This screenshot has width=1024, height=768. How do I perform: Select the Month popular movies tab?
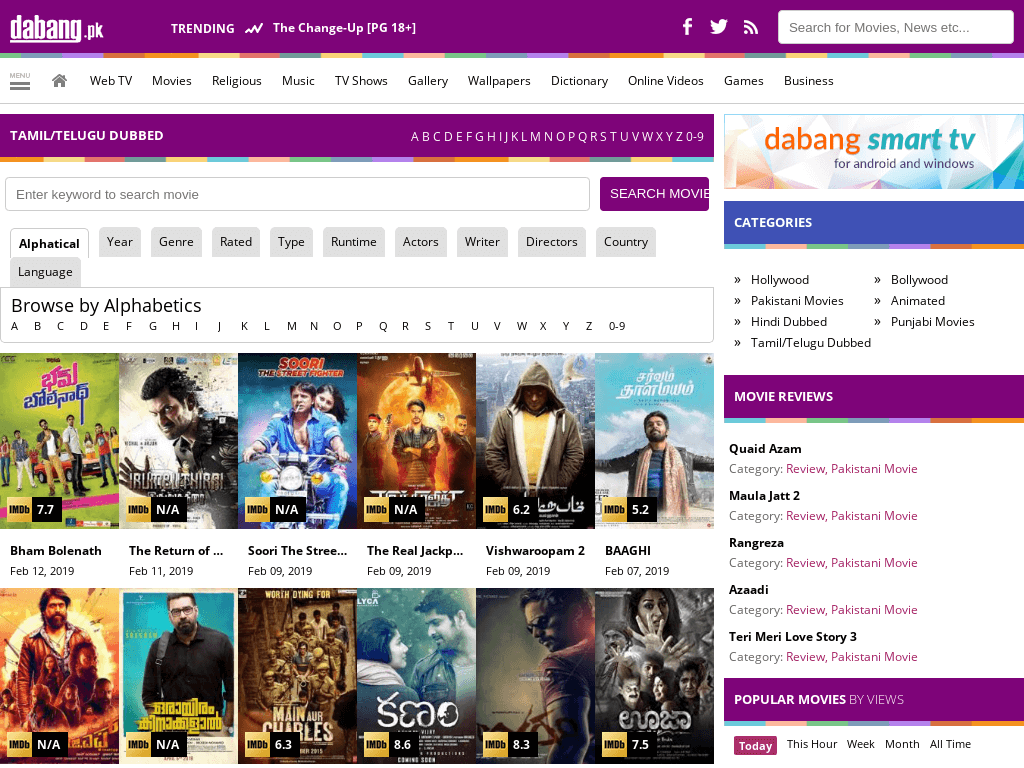click(x=902, y=744)
